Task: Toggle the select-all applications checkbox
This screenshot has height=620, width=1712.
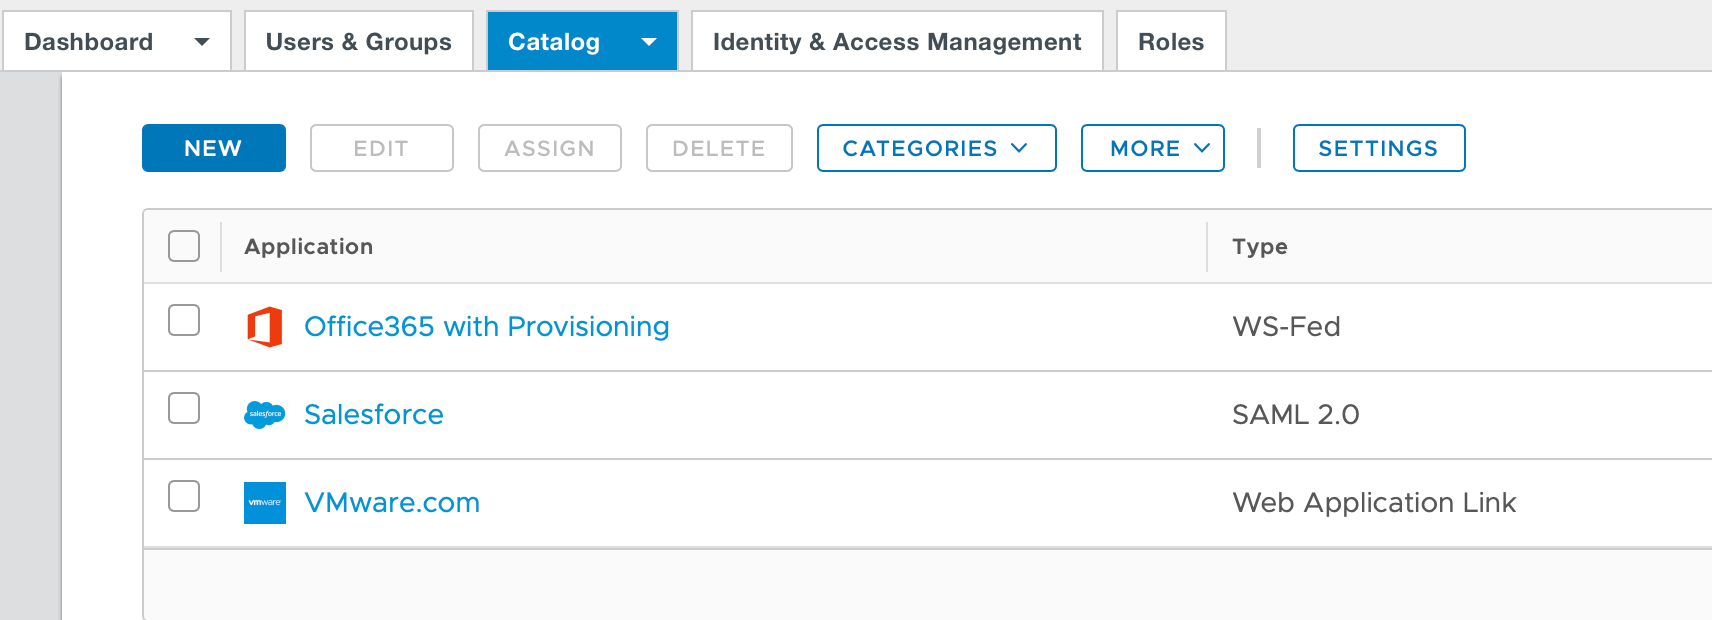Action: pos(184,246)
